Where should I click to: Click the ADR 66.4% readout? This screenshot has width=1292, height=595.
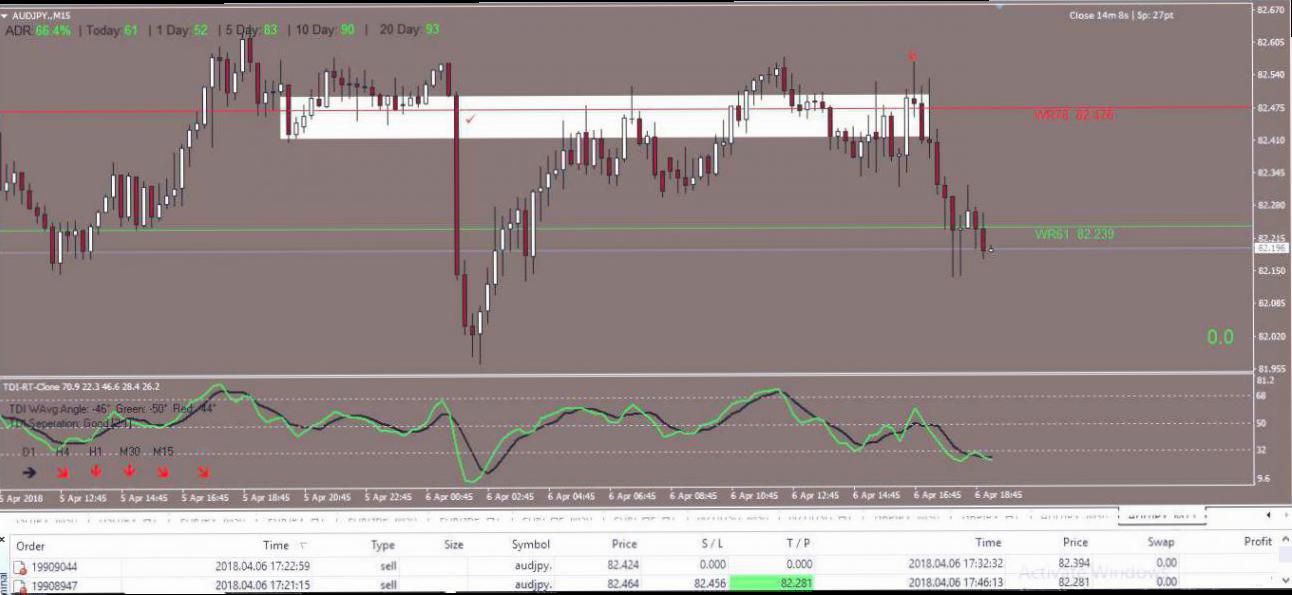[39, 31]
